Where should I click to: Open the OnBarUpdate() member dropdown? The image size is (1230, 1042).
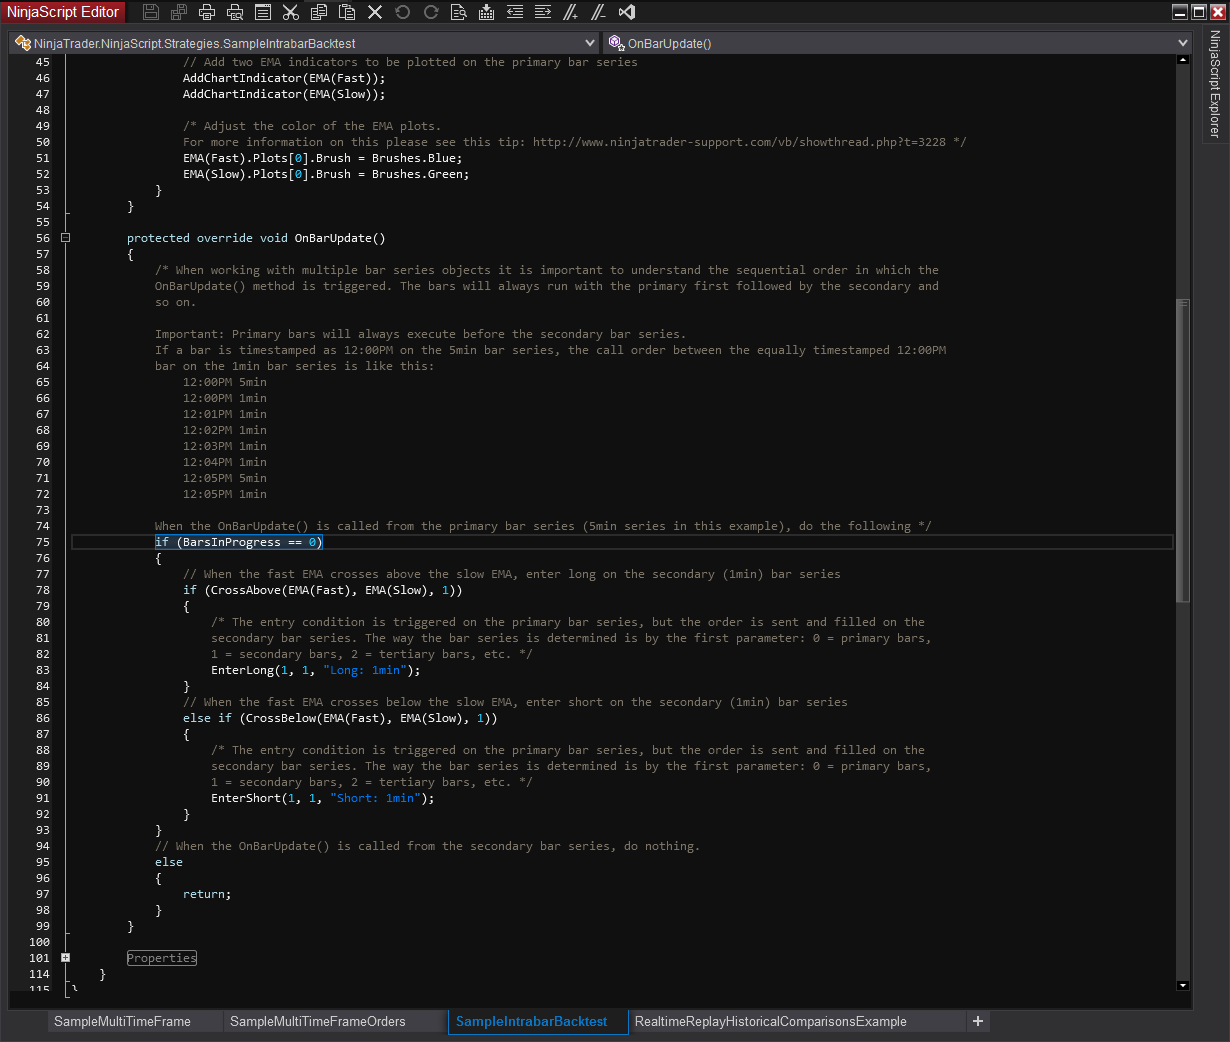coord(1183,43)
